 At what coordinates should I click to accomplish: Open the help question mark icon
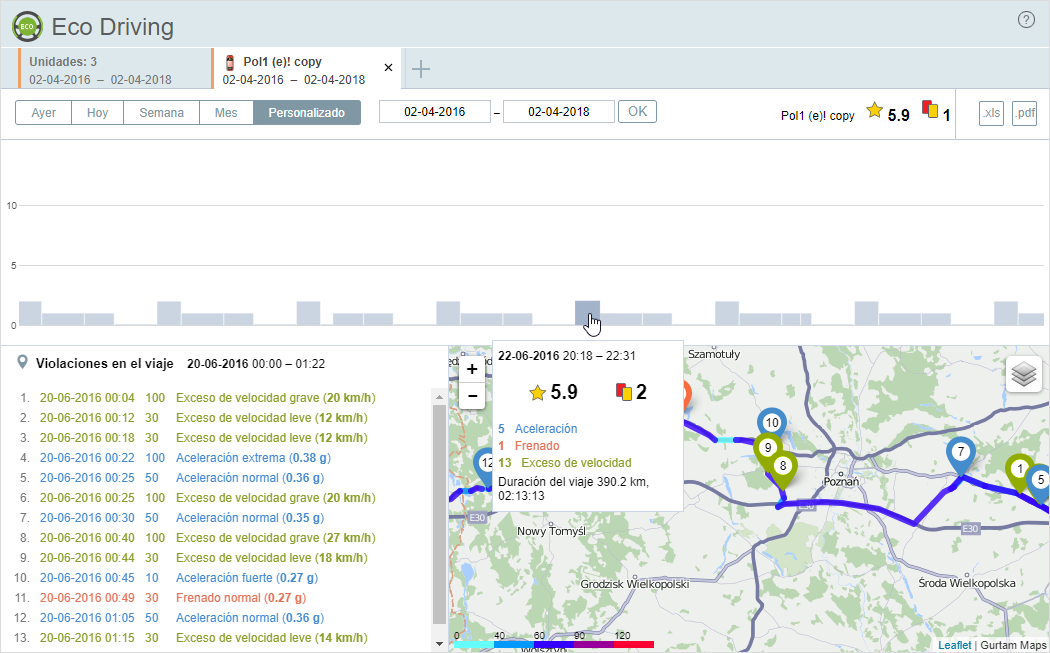pos(1026,20)
